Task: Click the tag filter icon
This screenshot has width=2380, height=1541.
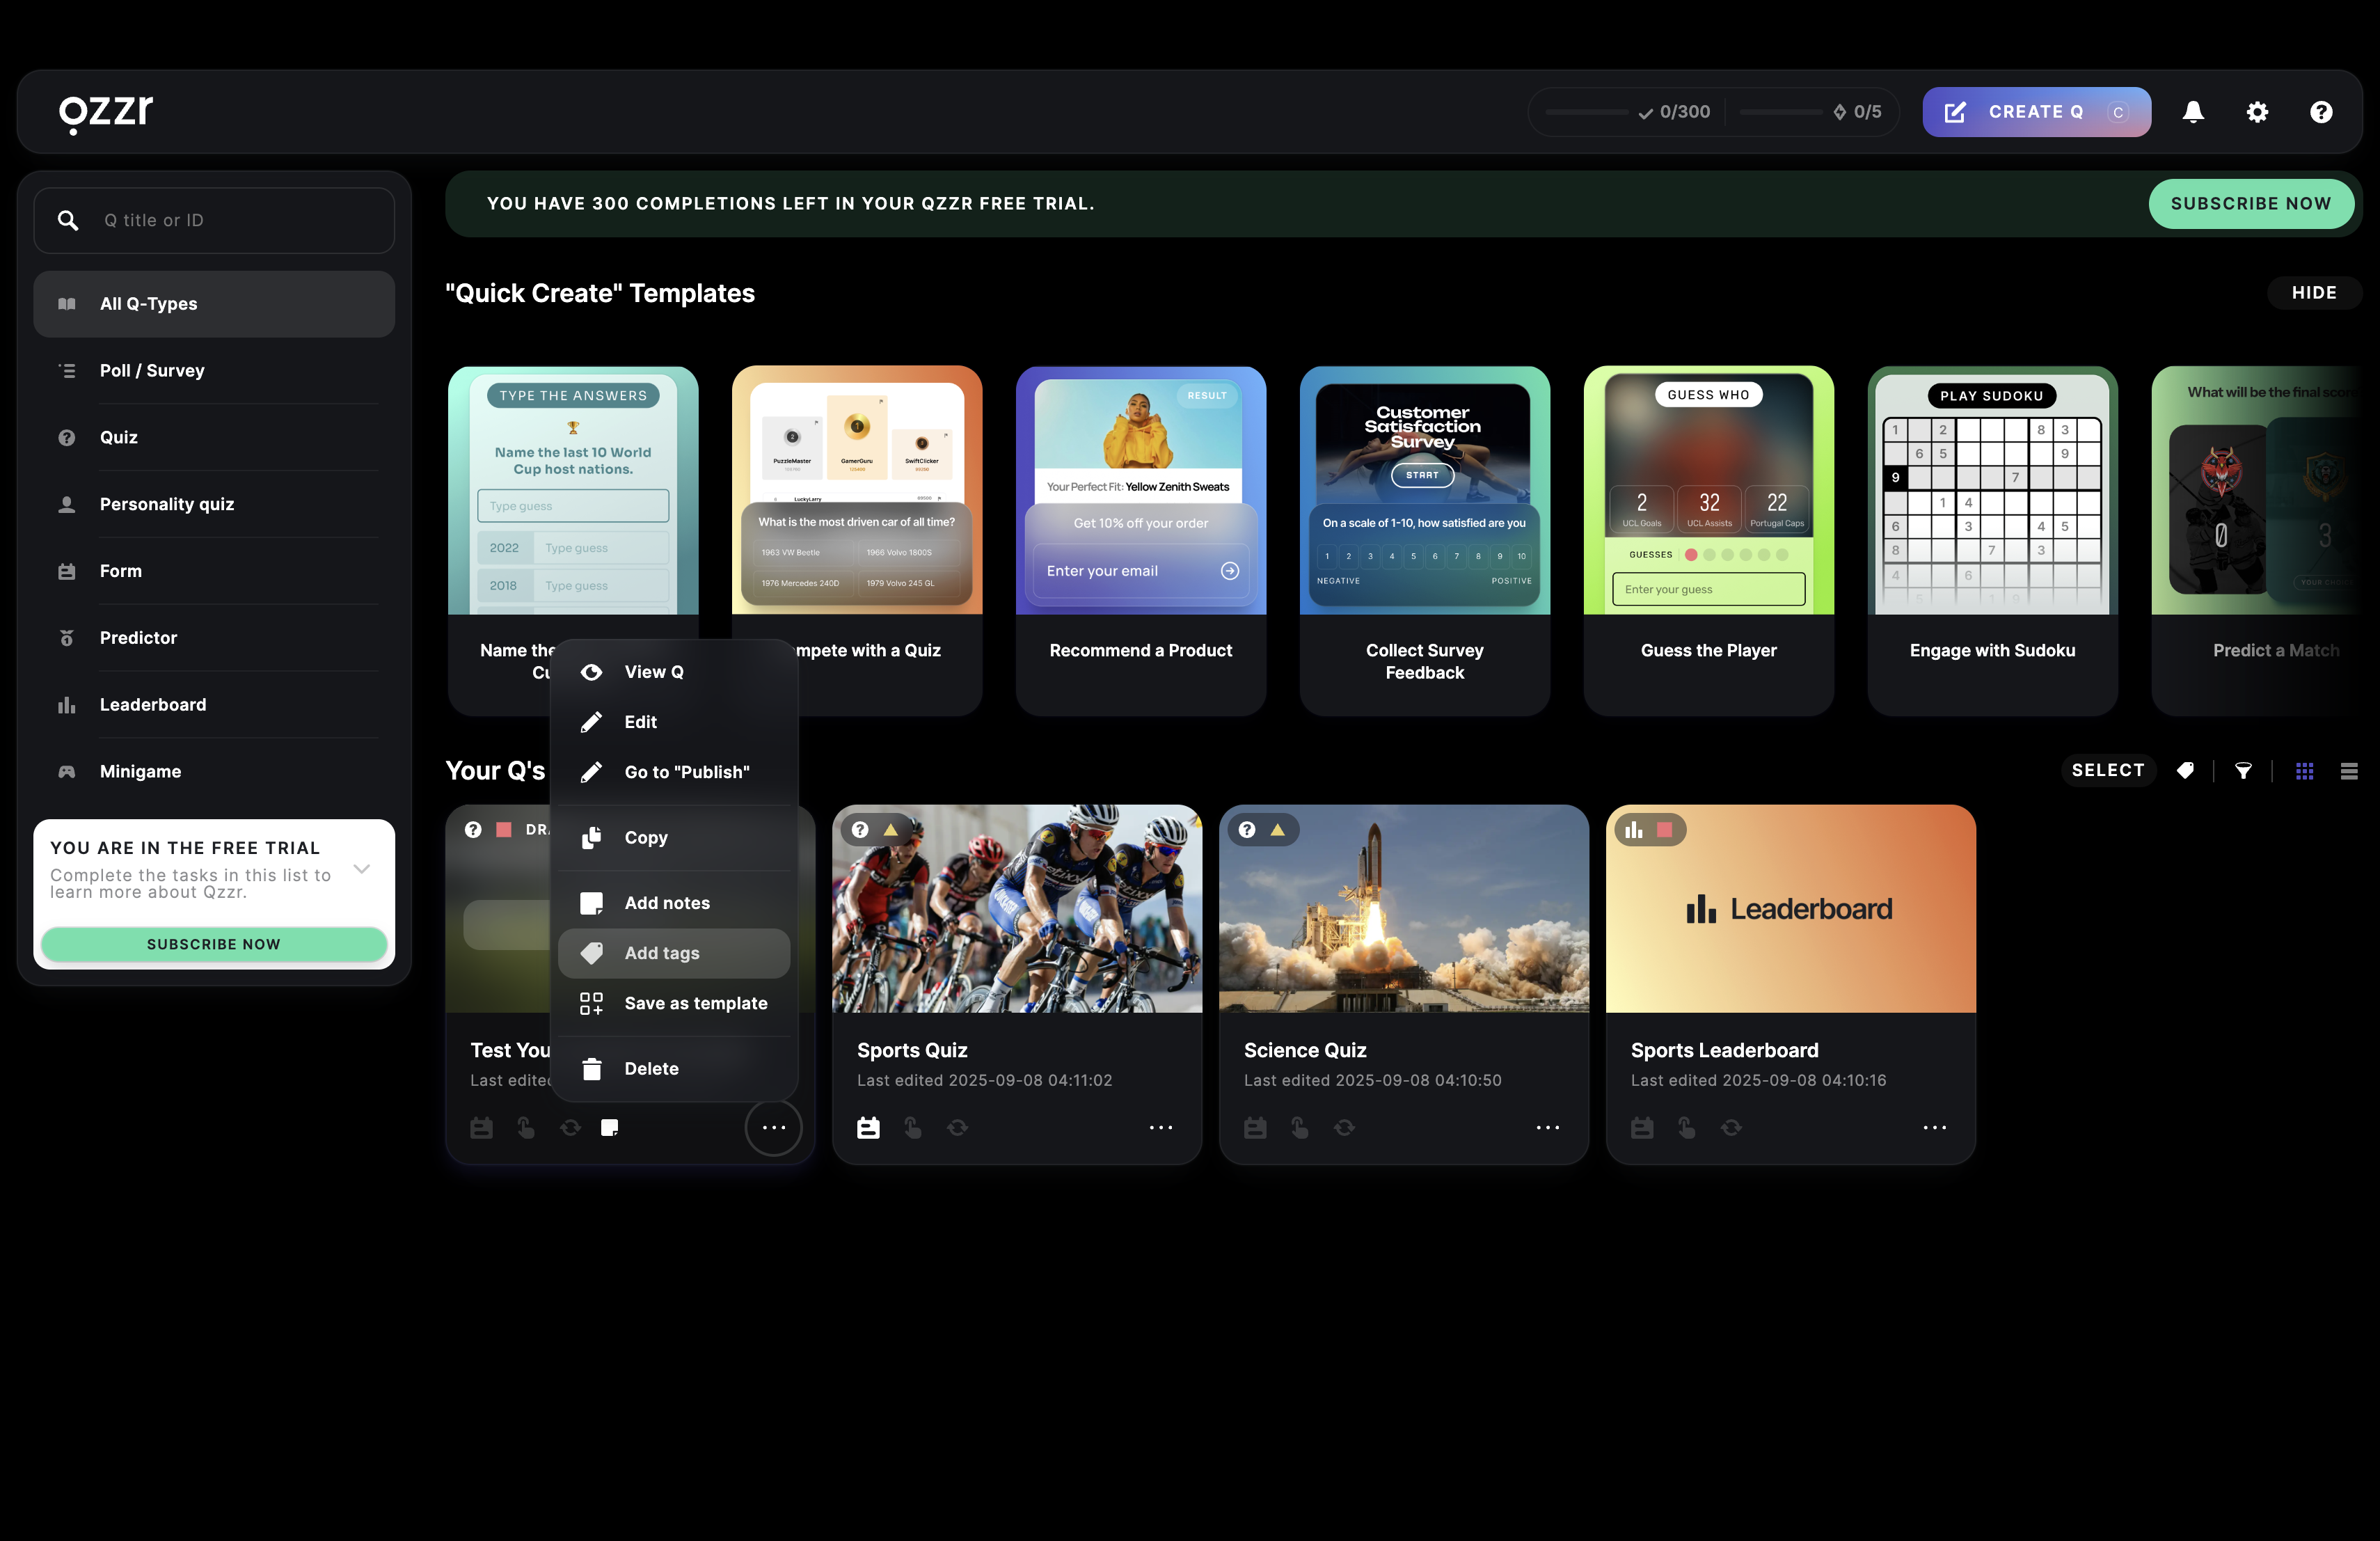Action: [x=2185, y=770]
